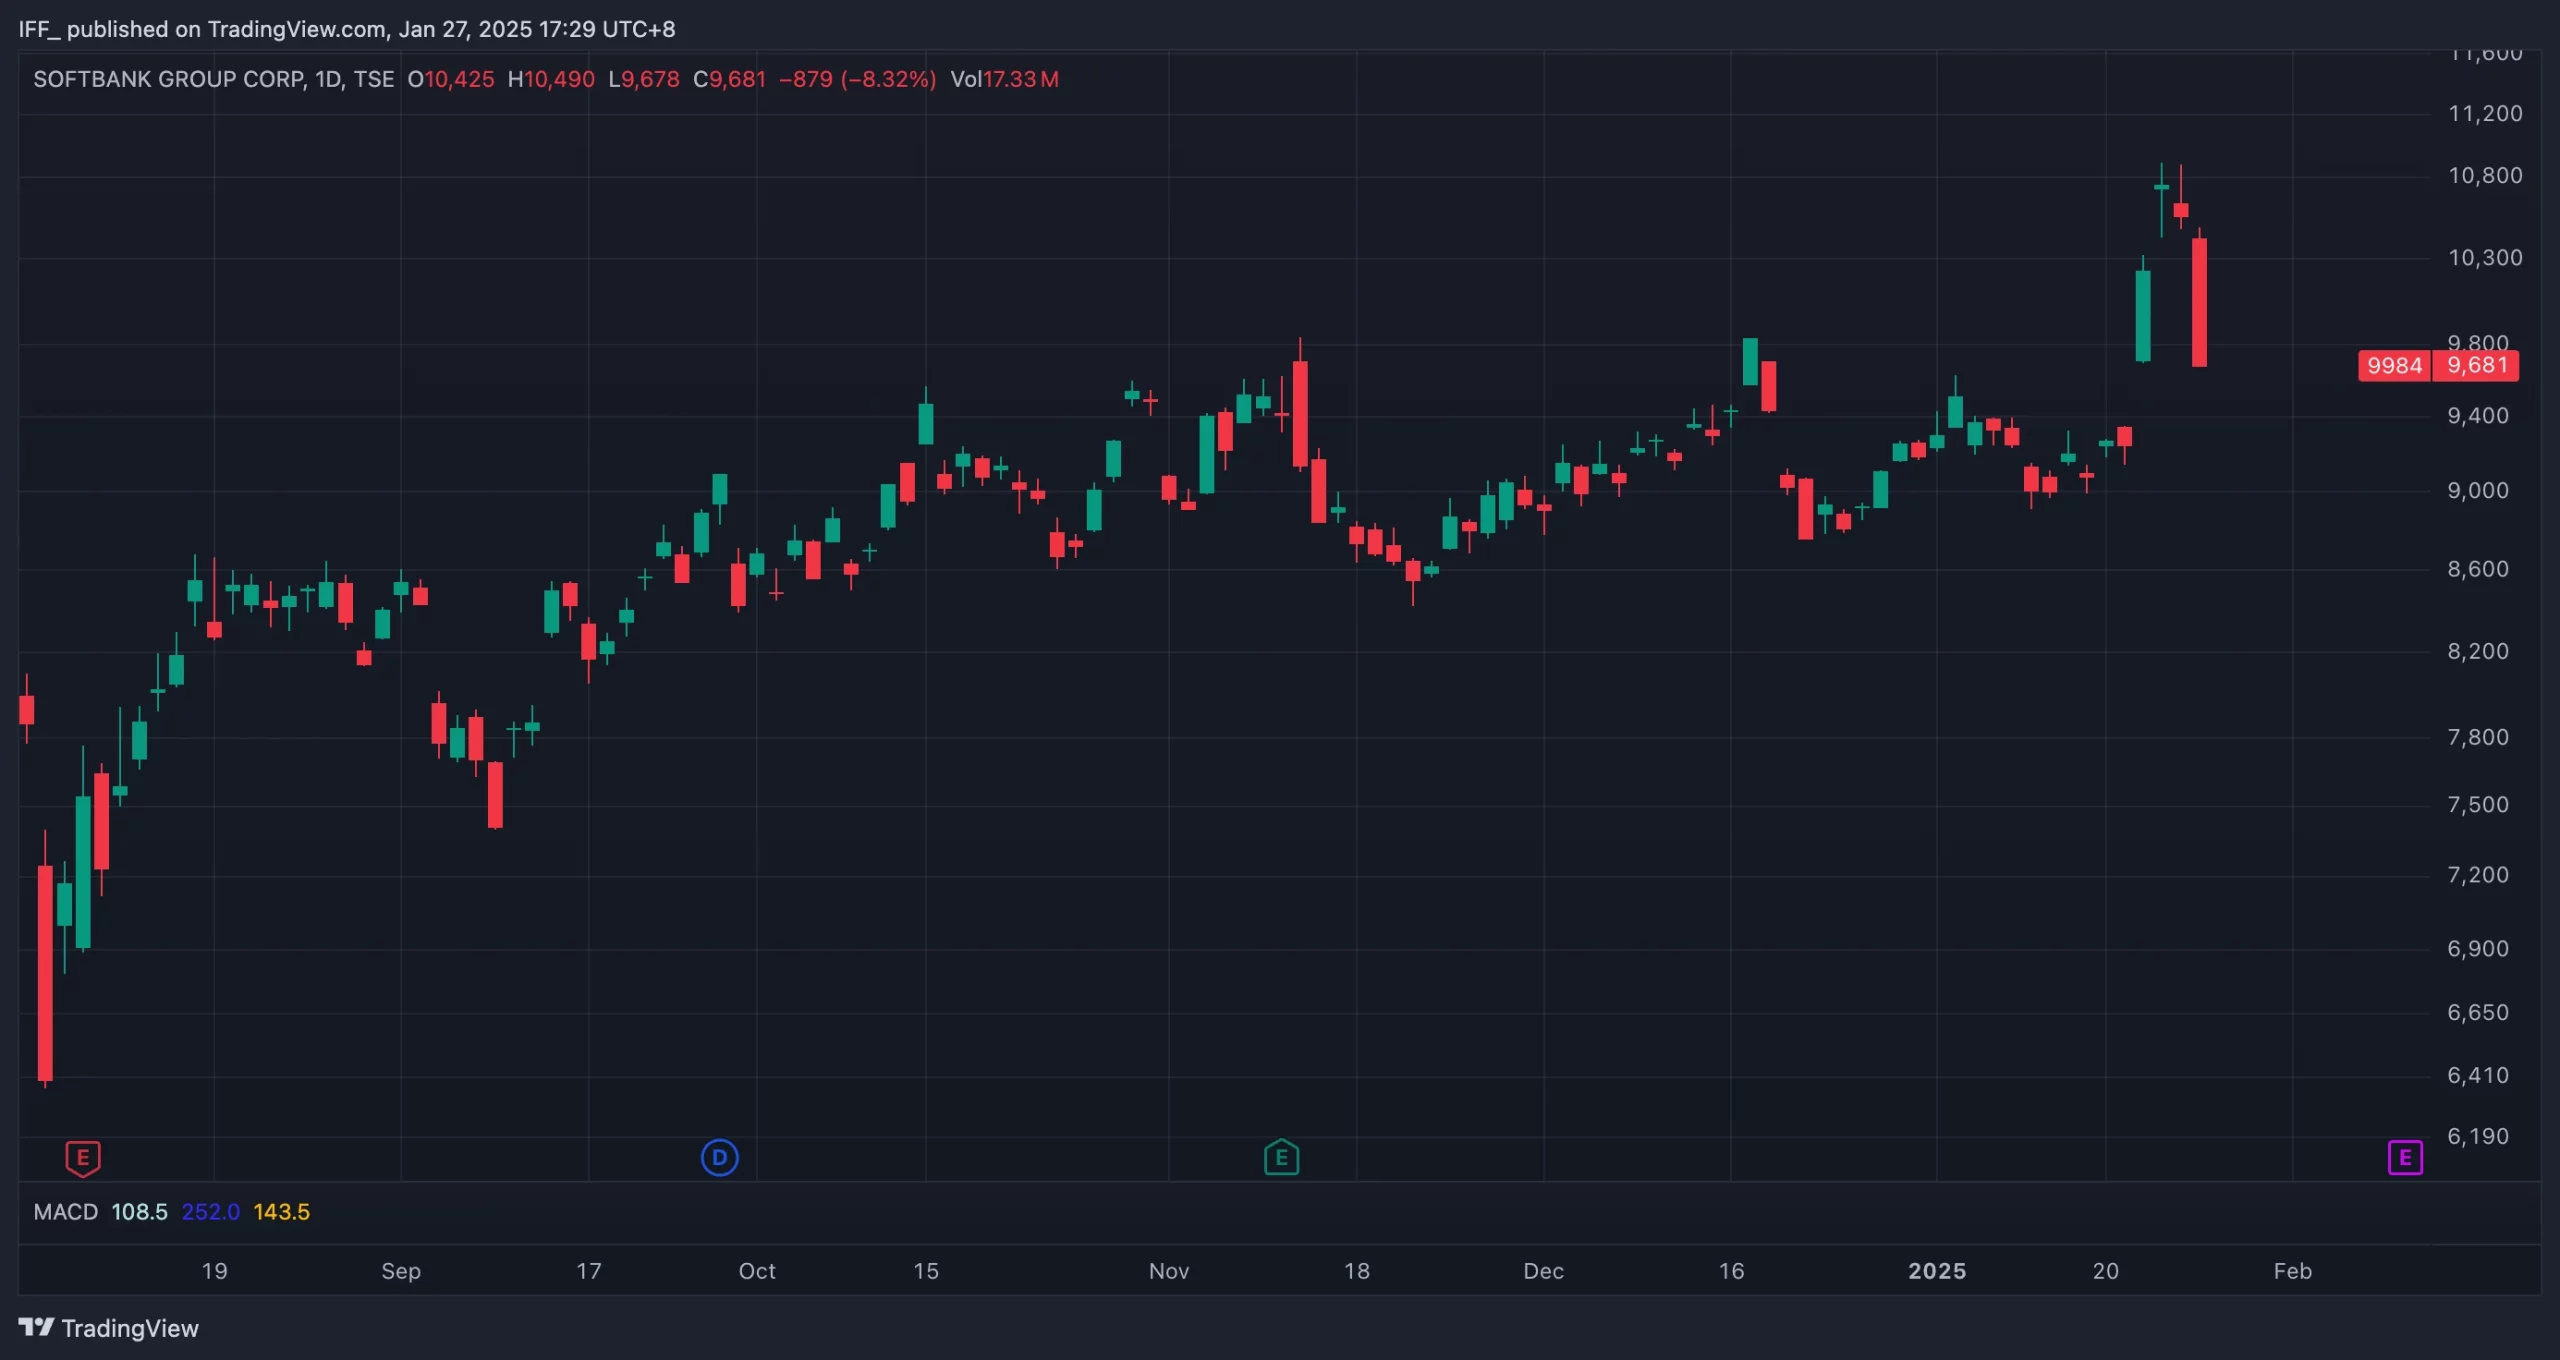This screenshot has width=2560, height=1360.
Task: Click the 15 date label on time axis
Action: pos(926,1271)
